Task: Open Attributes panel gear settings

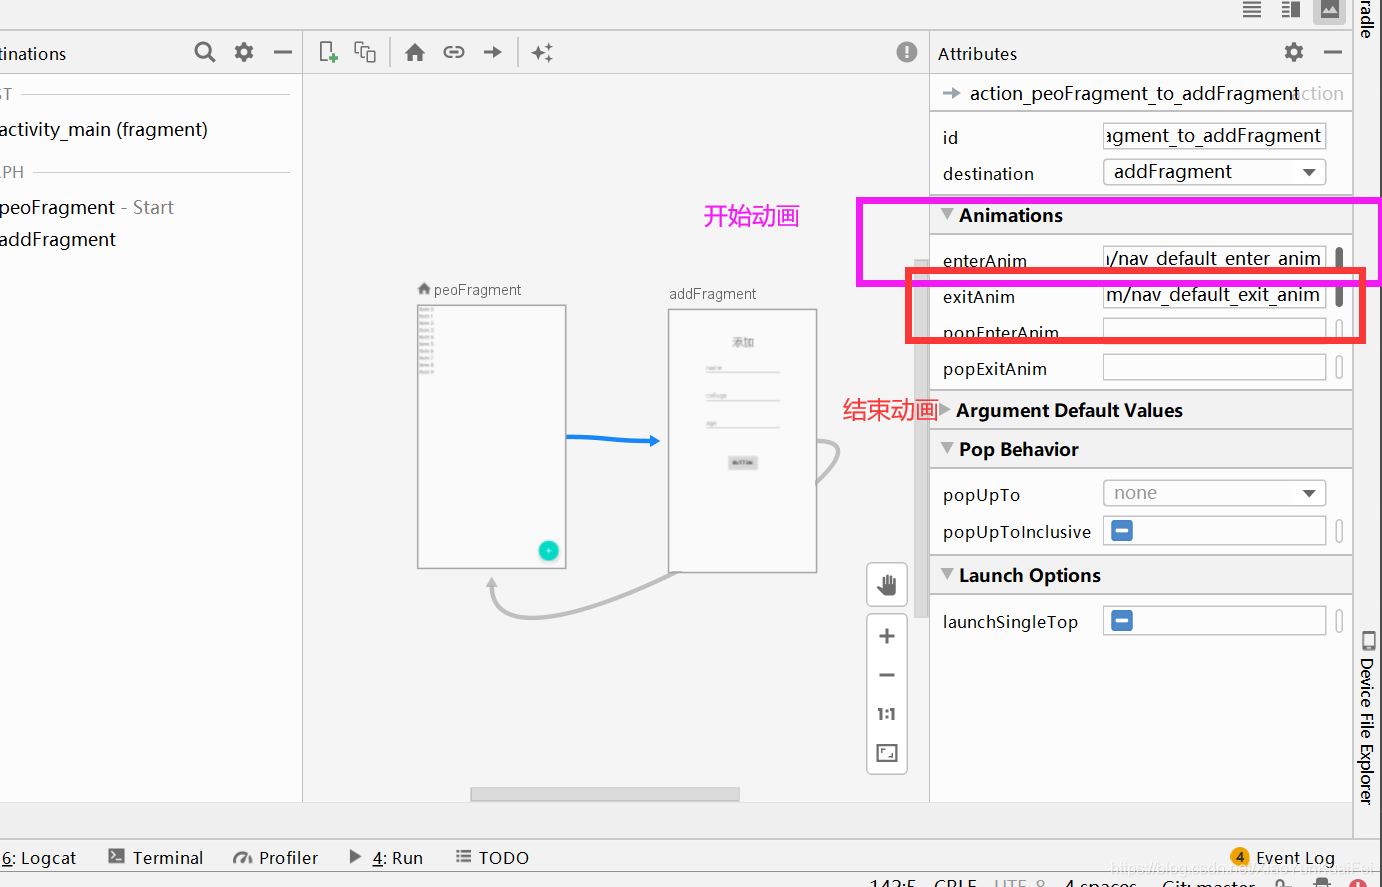Action: click(x=1294, y=52)
